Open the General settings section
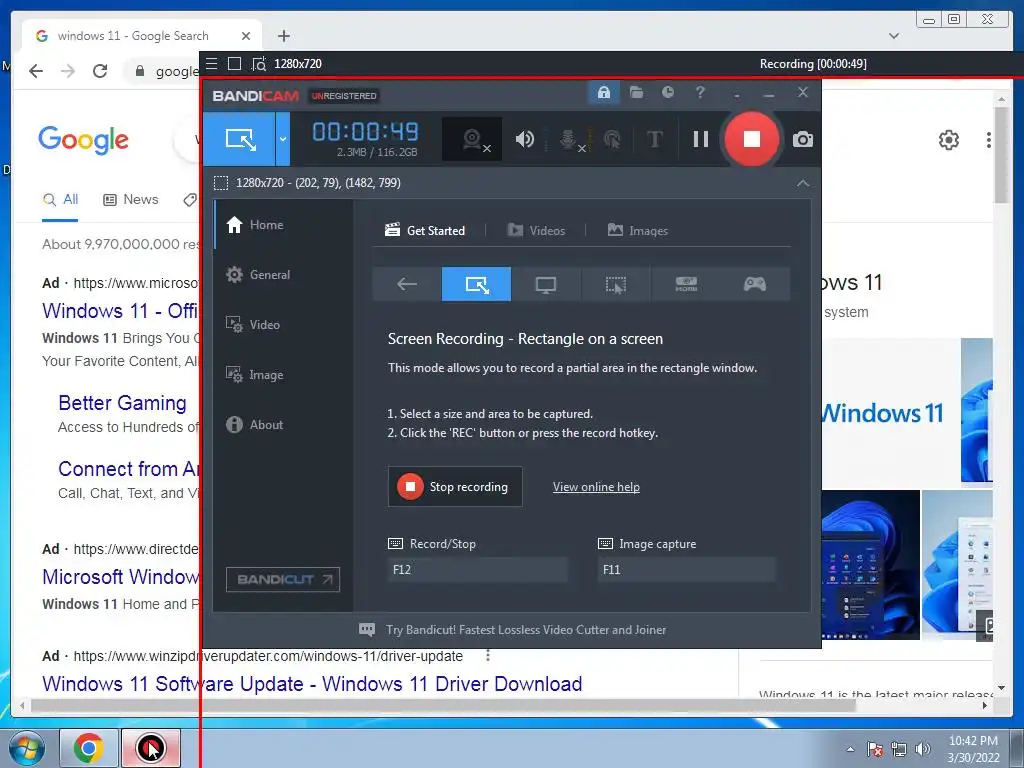1024x768 pixels. pos(257,275)
